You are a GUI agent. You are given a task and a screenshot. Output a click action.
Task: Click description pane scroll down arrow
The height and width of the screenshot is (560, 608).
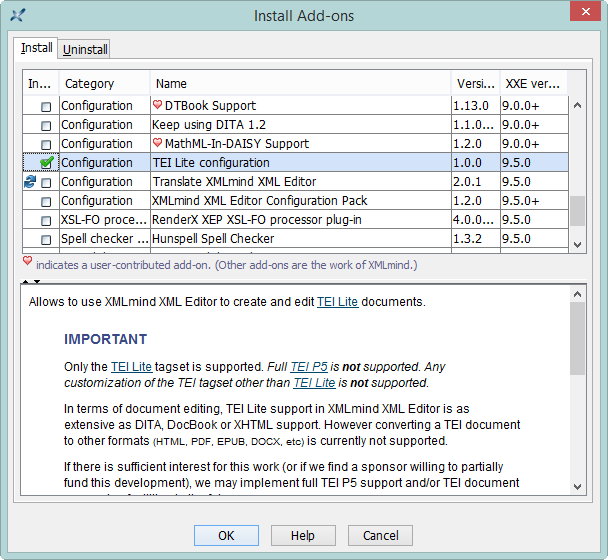click(x=577, y=486)
